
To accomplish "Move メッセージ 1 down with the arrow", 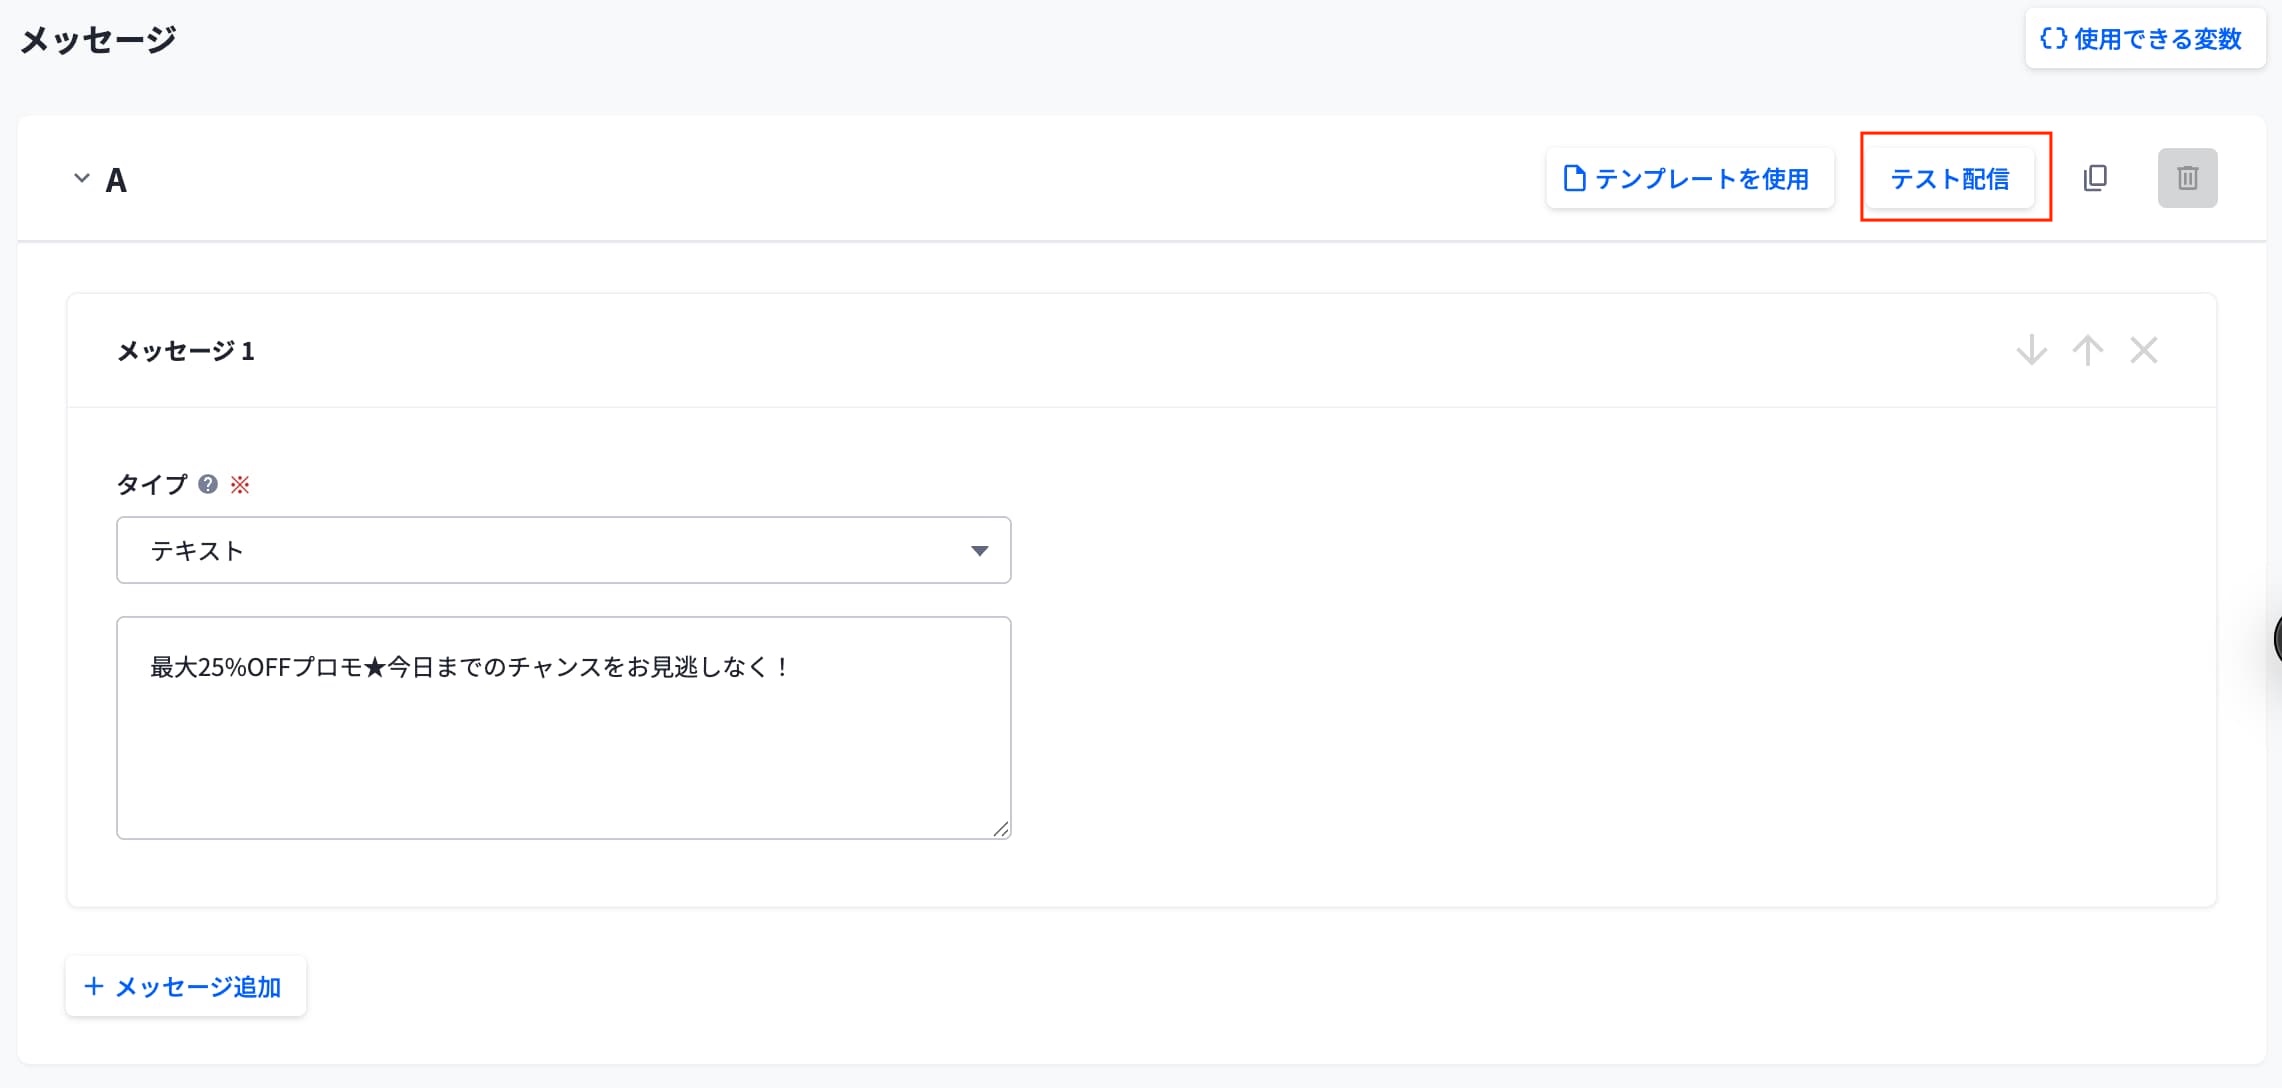I will pyautogui.click(x=2031, y=351).
